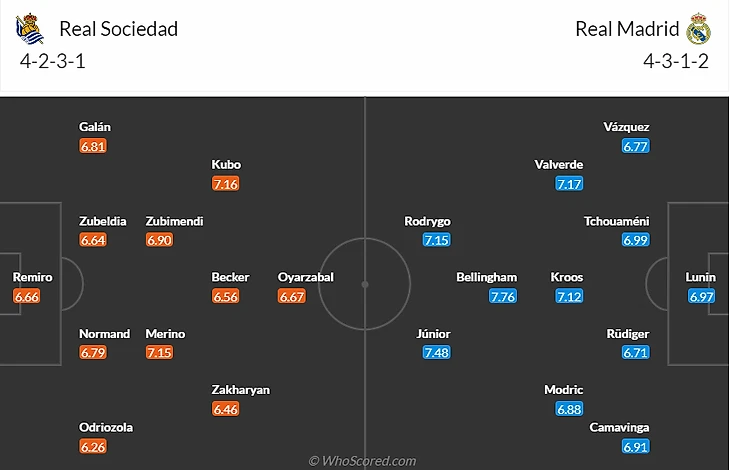Click the 4-3-1-2 formation label
The width and height of the screenshot is (730, 470).
click(x=676, y=61)
